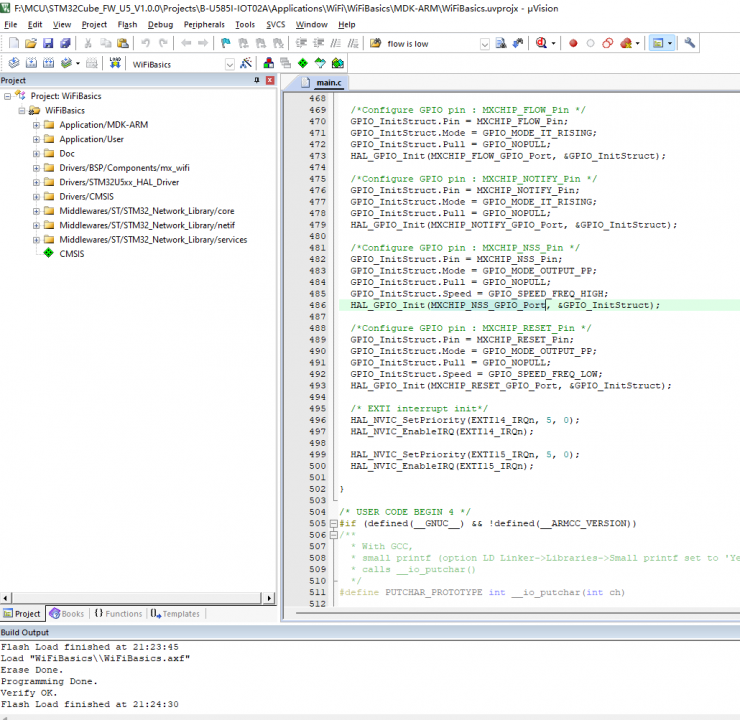Screen dimensions: 740x720
Task: Open Manage Project Items icon
Action: pyautogui.click(x=269, y=63)
